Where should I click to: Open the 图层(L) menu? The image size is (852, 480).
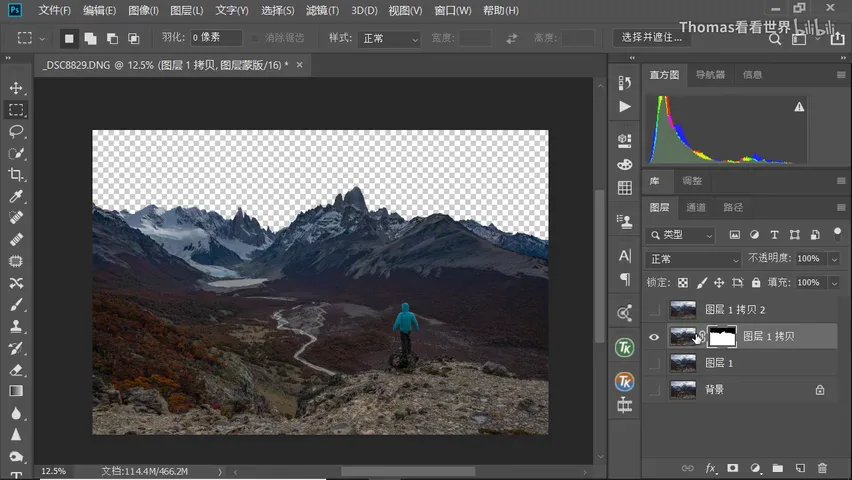point(186,10)
